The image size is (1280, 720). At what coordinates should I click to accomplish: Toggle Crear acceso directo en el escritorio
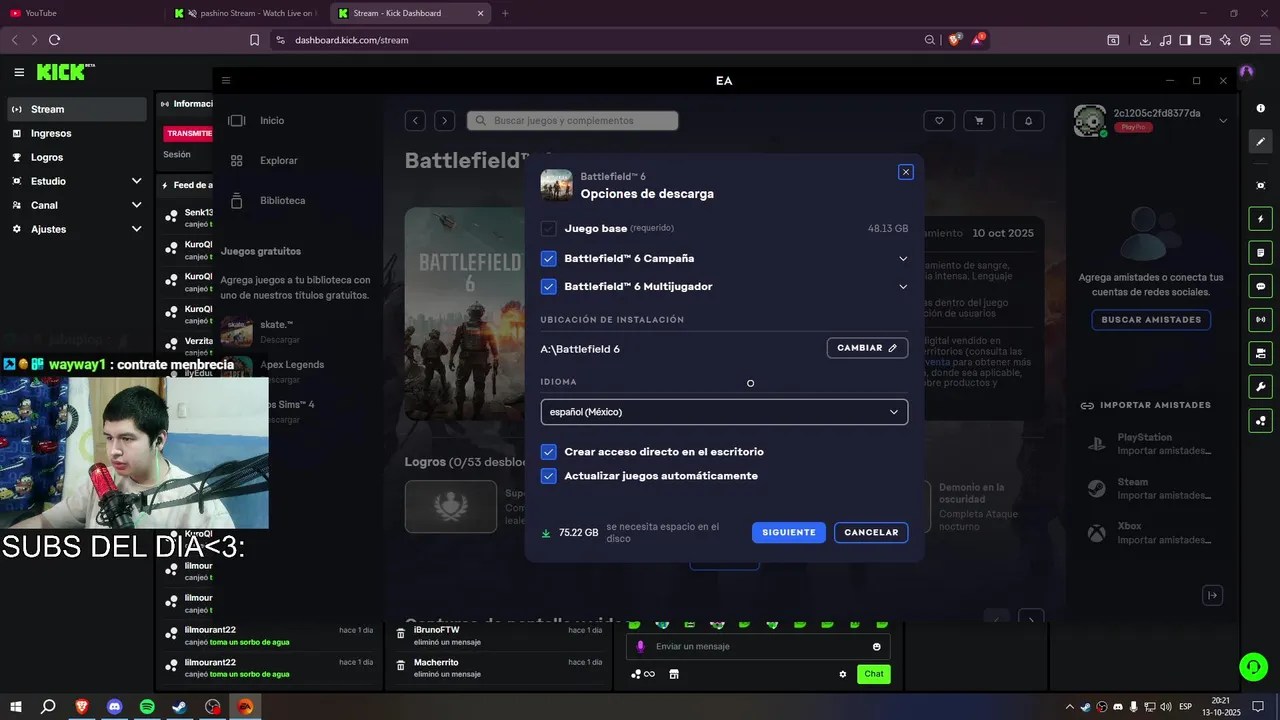pyautogui.click(x=548, y=452)
